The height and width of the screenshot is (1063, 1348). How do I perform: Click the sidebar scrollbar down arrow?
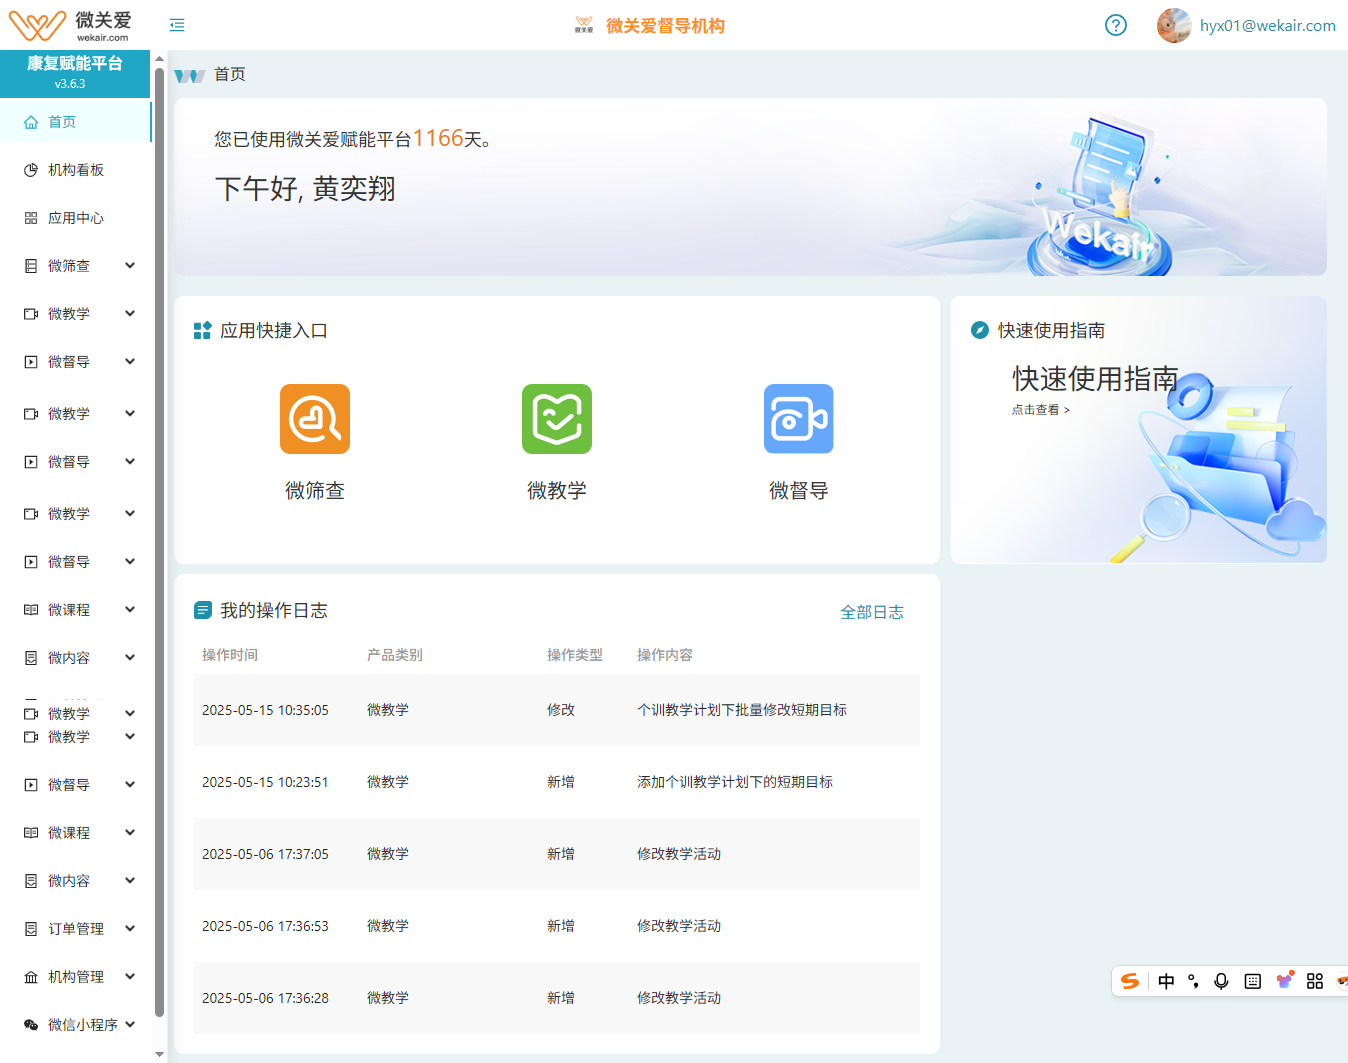point(160,1054)
